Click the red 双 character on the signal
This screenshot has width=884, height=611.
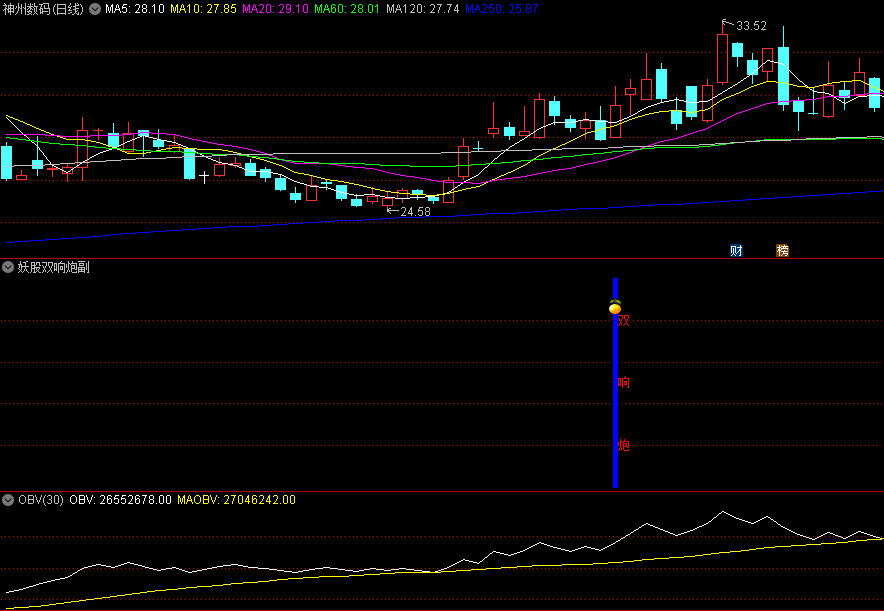coord(624,321)
